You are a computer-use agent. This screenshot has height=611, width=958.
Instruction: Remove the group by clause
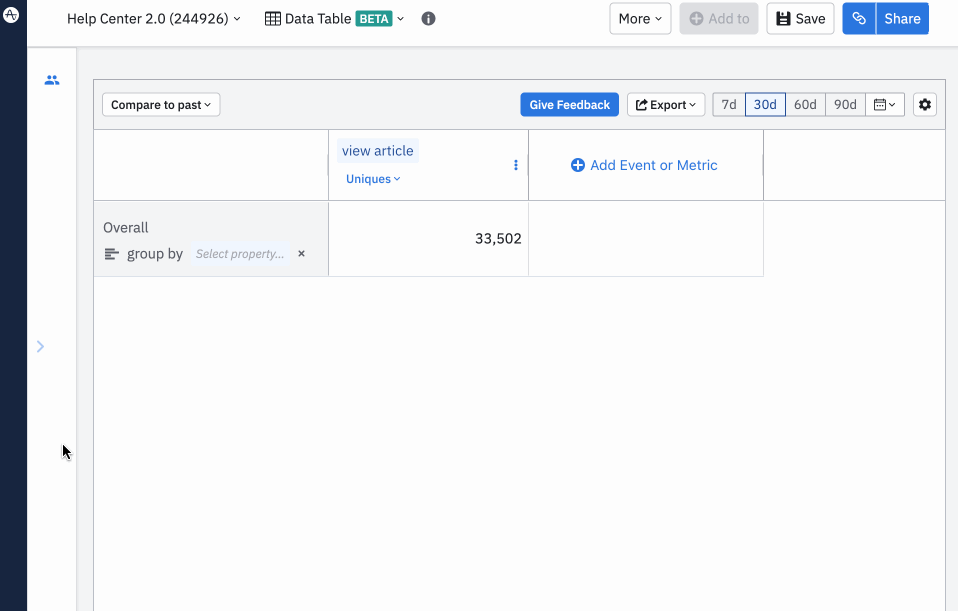click(x=301, y=254)
